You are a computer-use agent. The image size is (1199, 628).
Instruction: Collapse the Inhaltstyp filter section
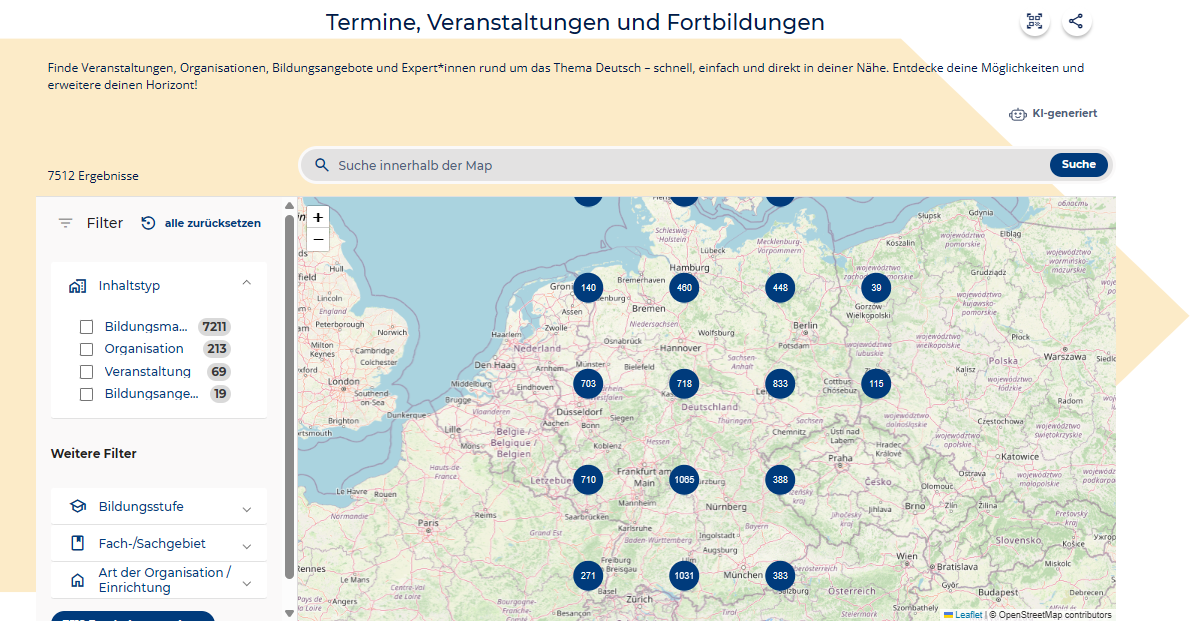coord(246,284)
